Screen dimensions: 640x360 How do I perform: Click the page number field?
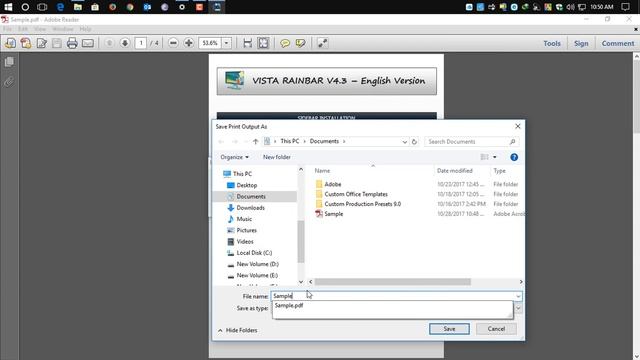141,43
